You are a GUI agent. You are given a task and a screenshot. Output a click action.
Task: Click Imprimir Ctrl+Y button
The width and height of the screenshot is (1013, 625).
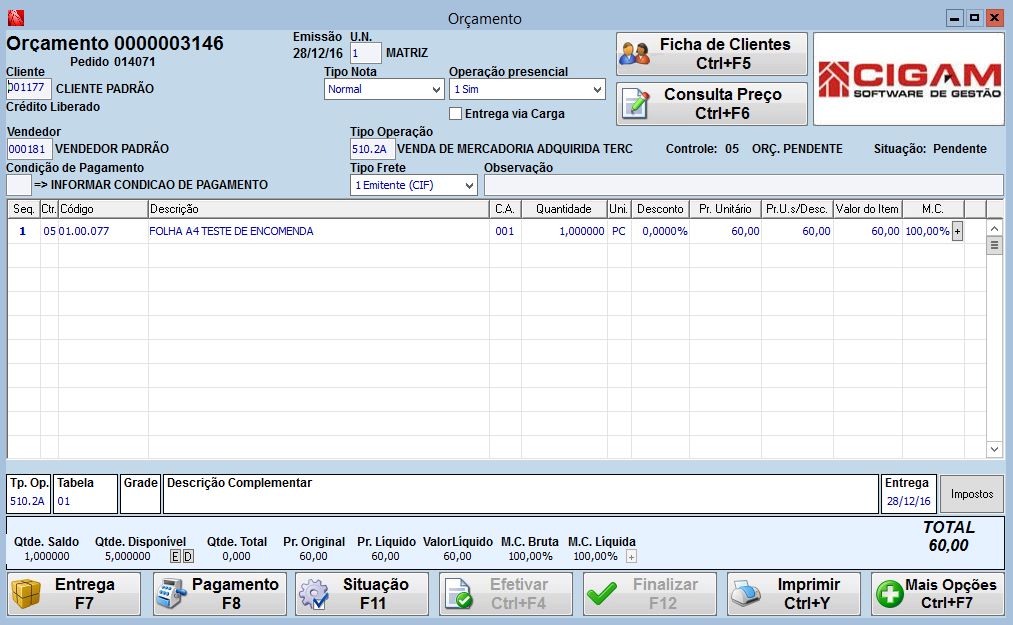[x=794, y=594]
